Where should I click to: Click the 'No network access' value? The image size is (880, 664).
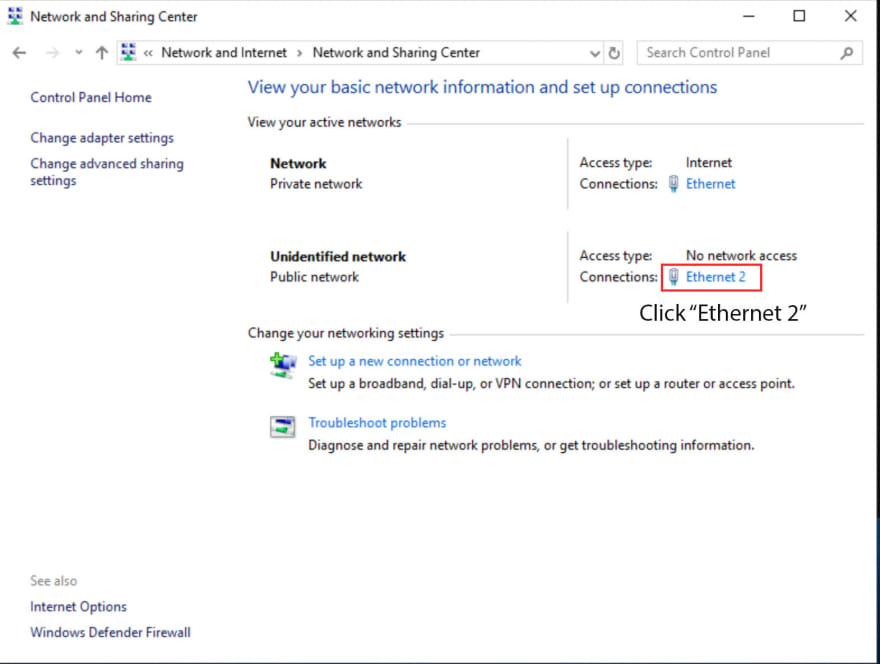(741, 255)
